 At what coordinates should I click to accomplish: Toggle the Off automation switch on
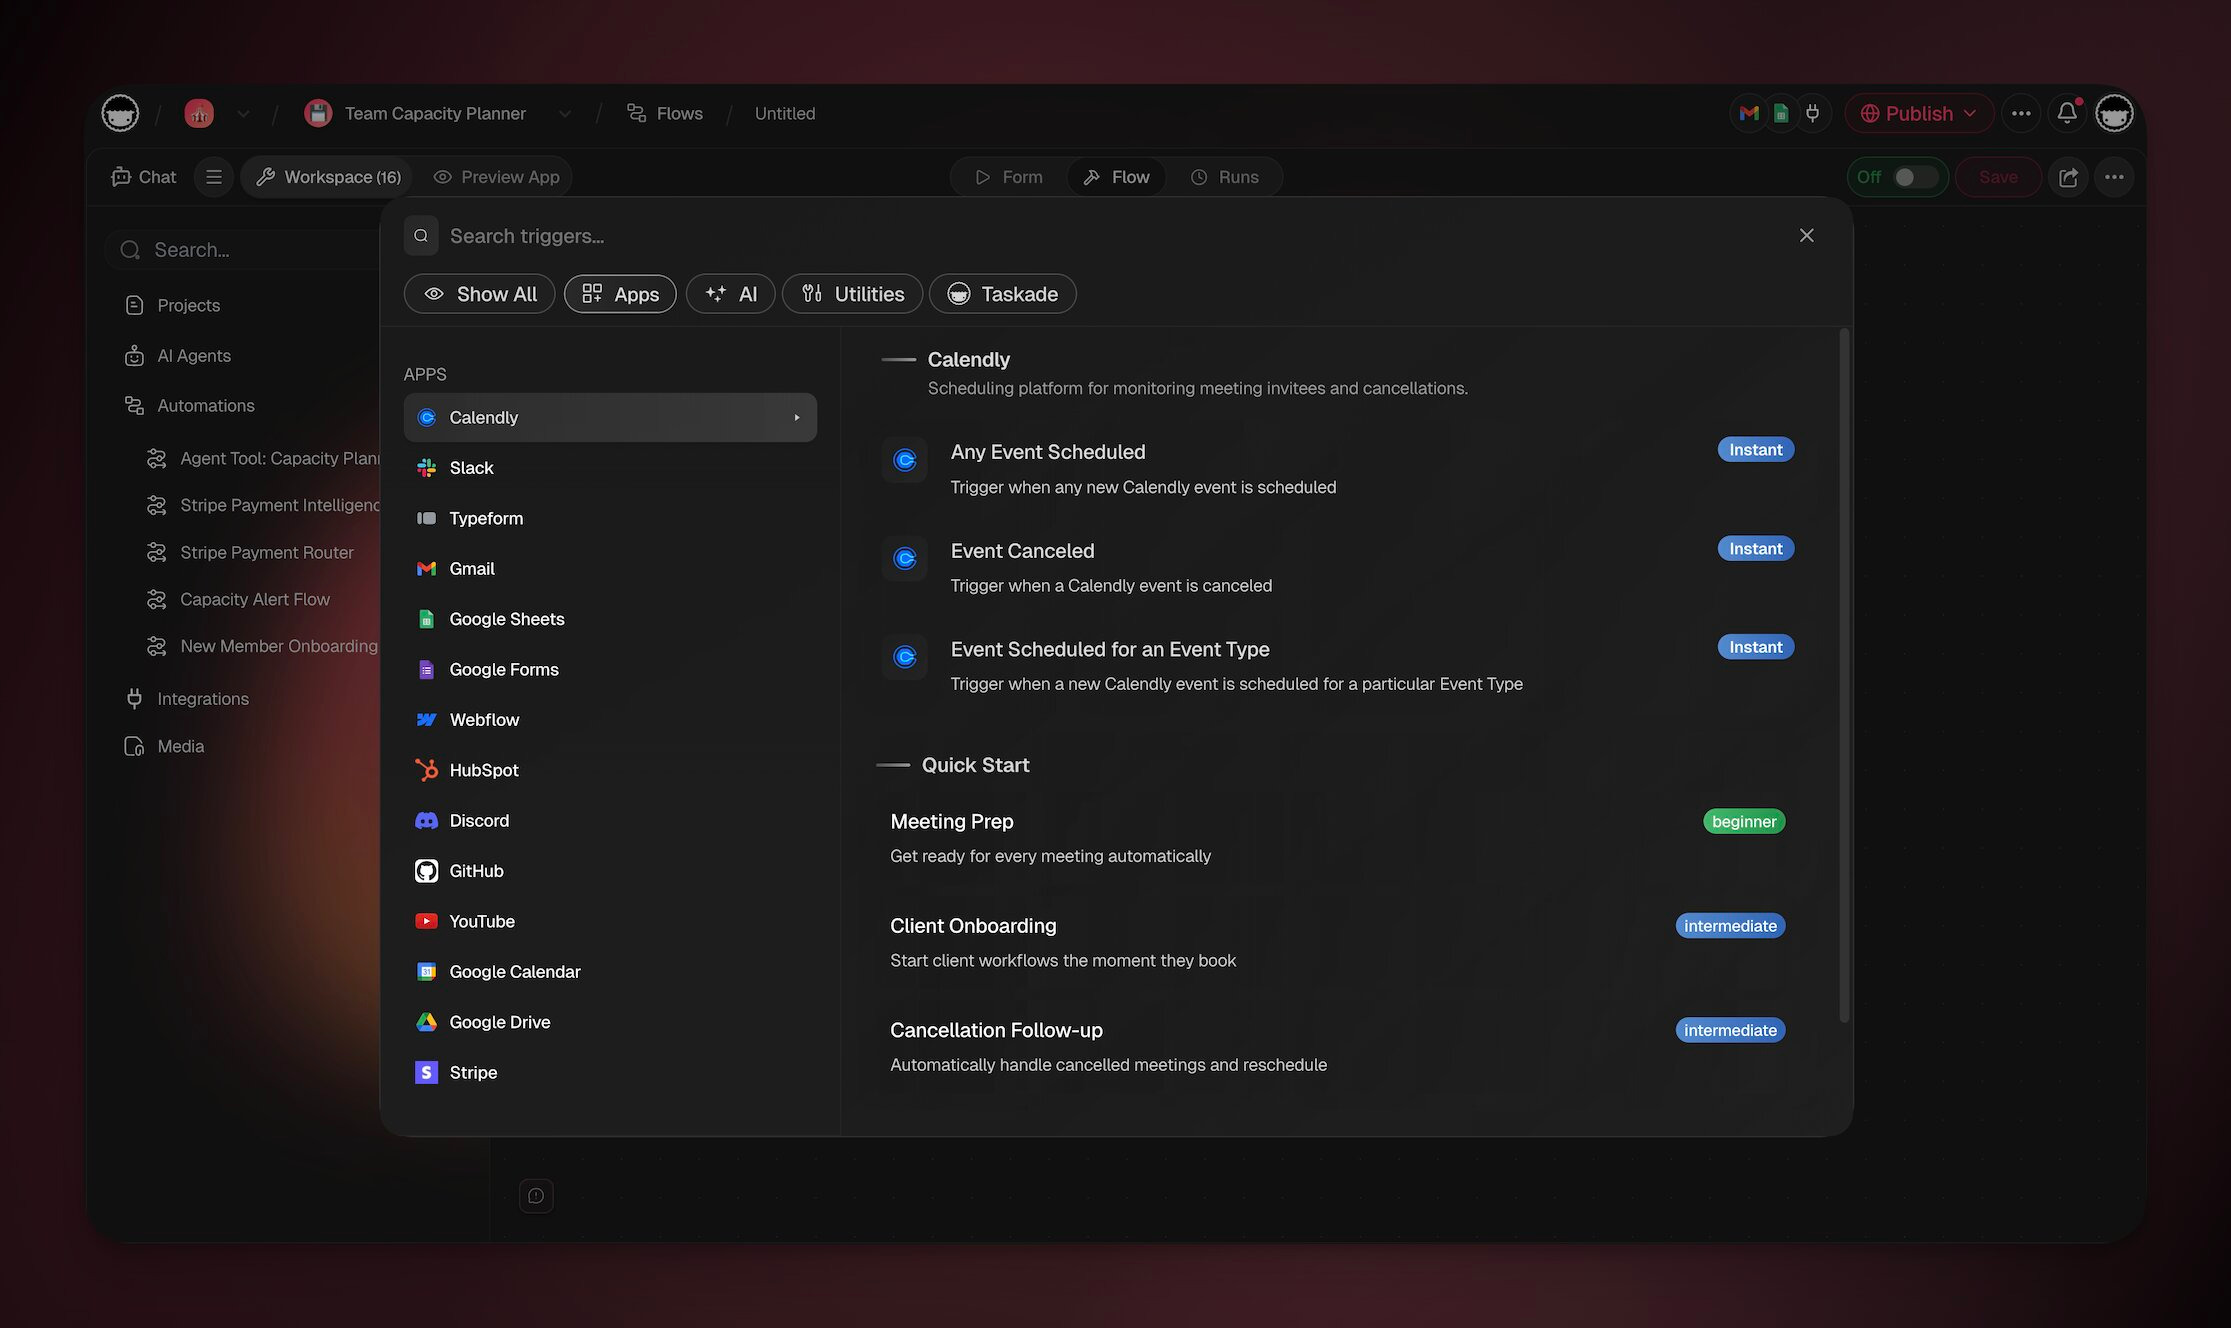[1914, 177]
